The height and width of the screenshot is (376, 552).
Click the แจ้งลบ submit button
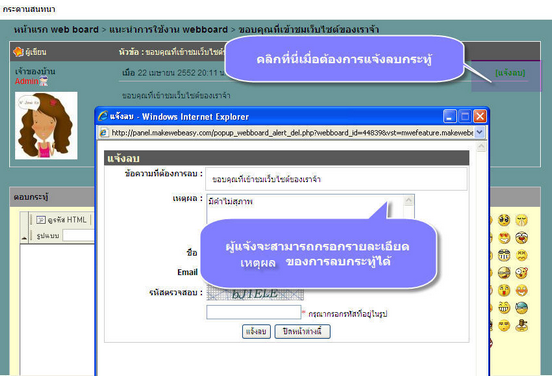tap(256, 331)
